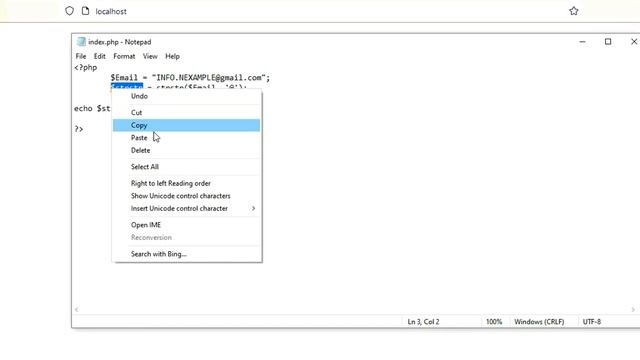Click the localhost address field
Viewport: 640px width, 360px height.
pyautogui.click(x=111, y=11)
